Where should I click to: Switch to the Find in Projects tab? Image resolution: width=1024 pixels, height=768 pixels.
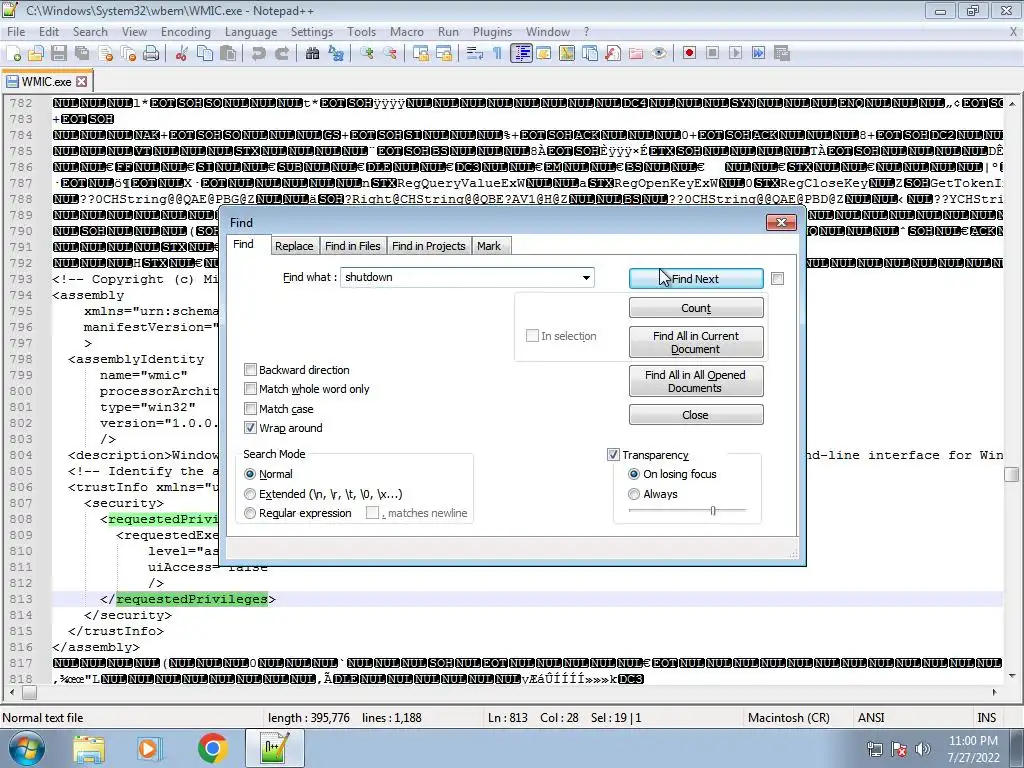[428, 246]
